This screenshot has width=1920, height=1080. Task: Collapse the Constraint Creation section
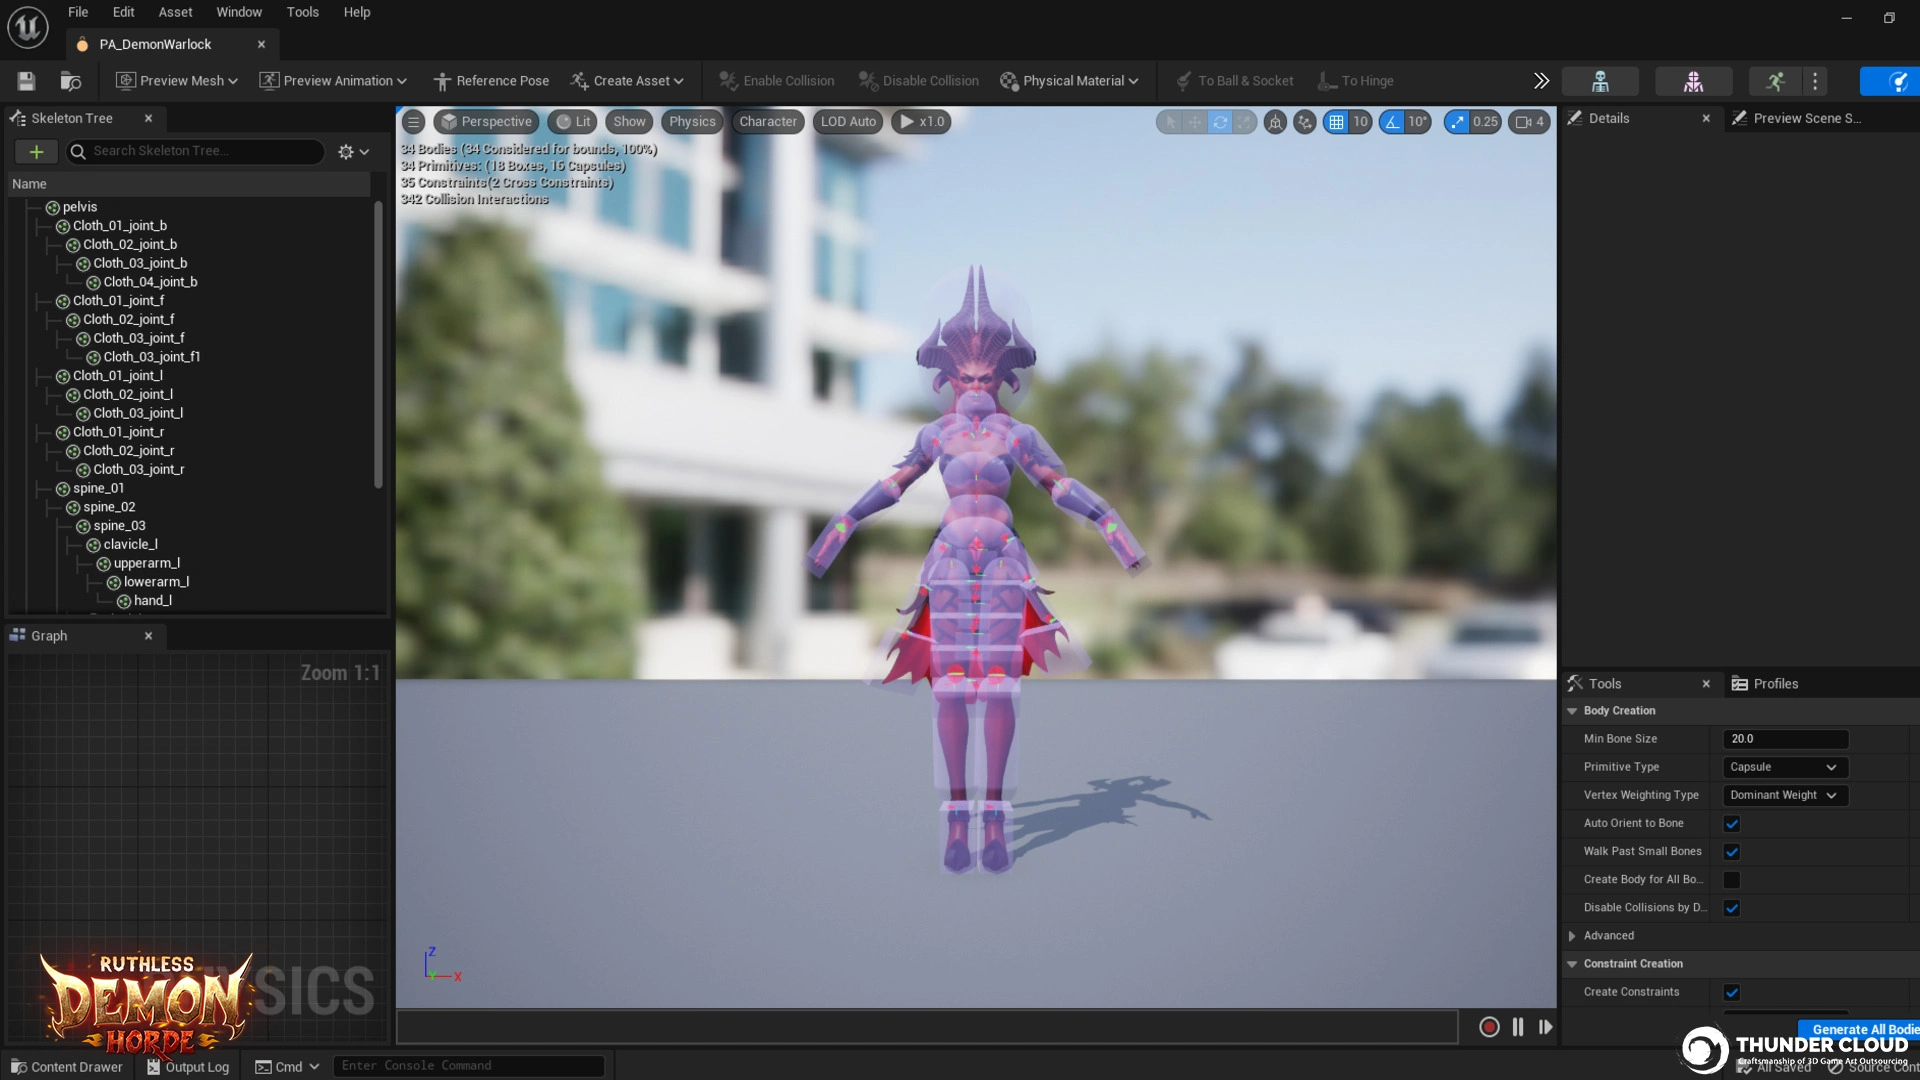[1572, 964]
